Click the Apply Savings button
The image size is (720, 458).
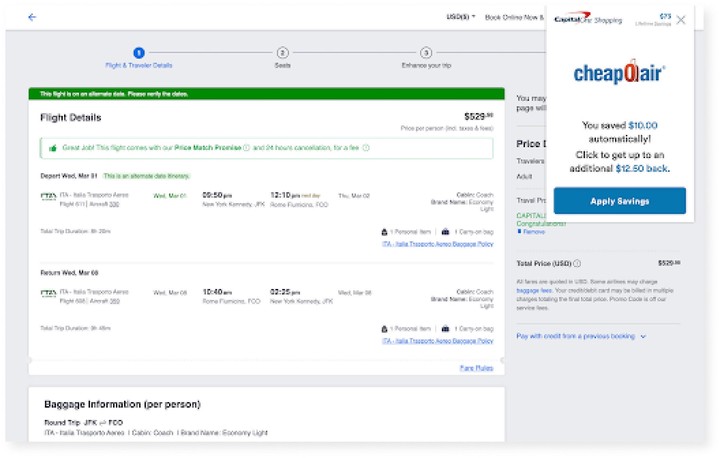619,201
